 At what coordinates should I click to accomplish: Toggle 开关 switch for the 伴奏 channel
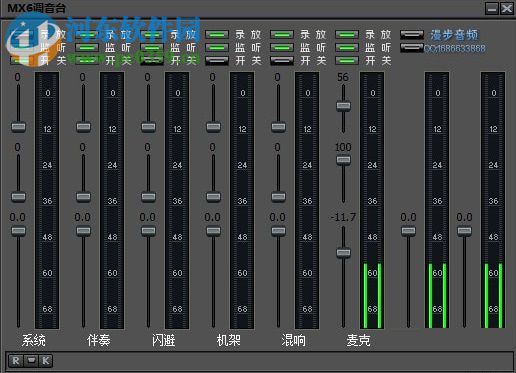[x=87, y=60]
